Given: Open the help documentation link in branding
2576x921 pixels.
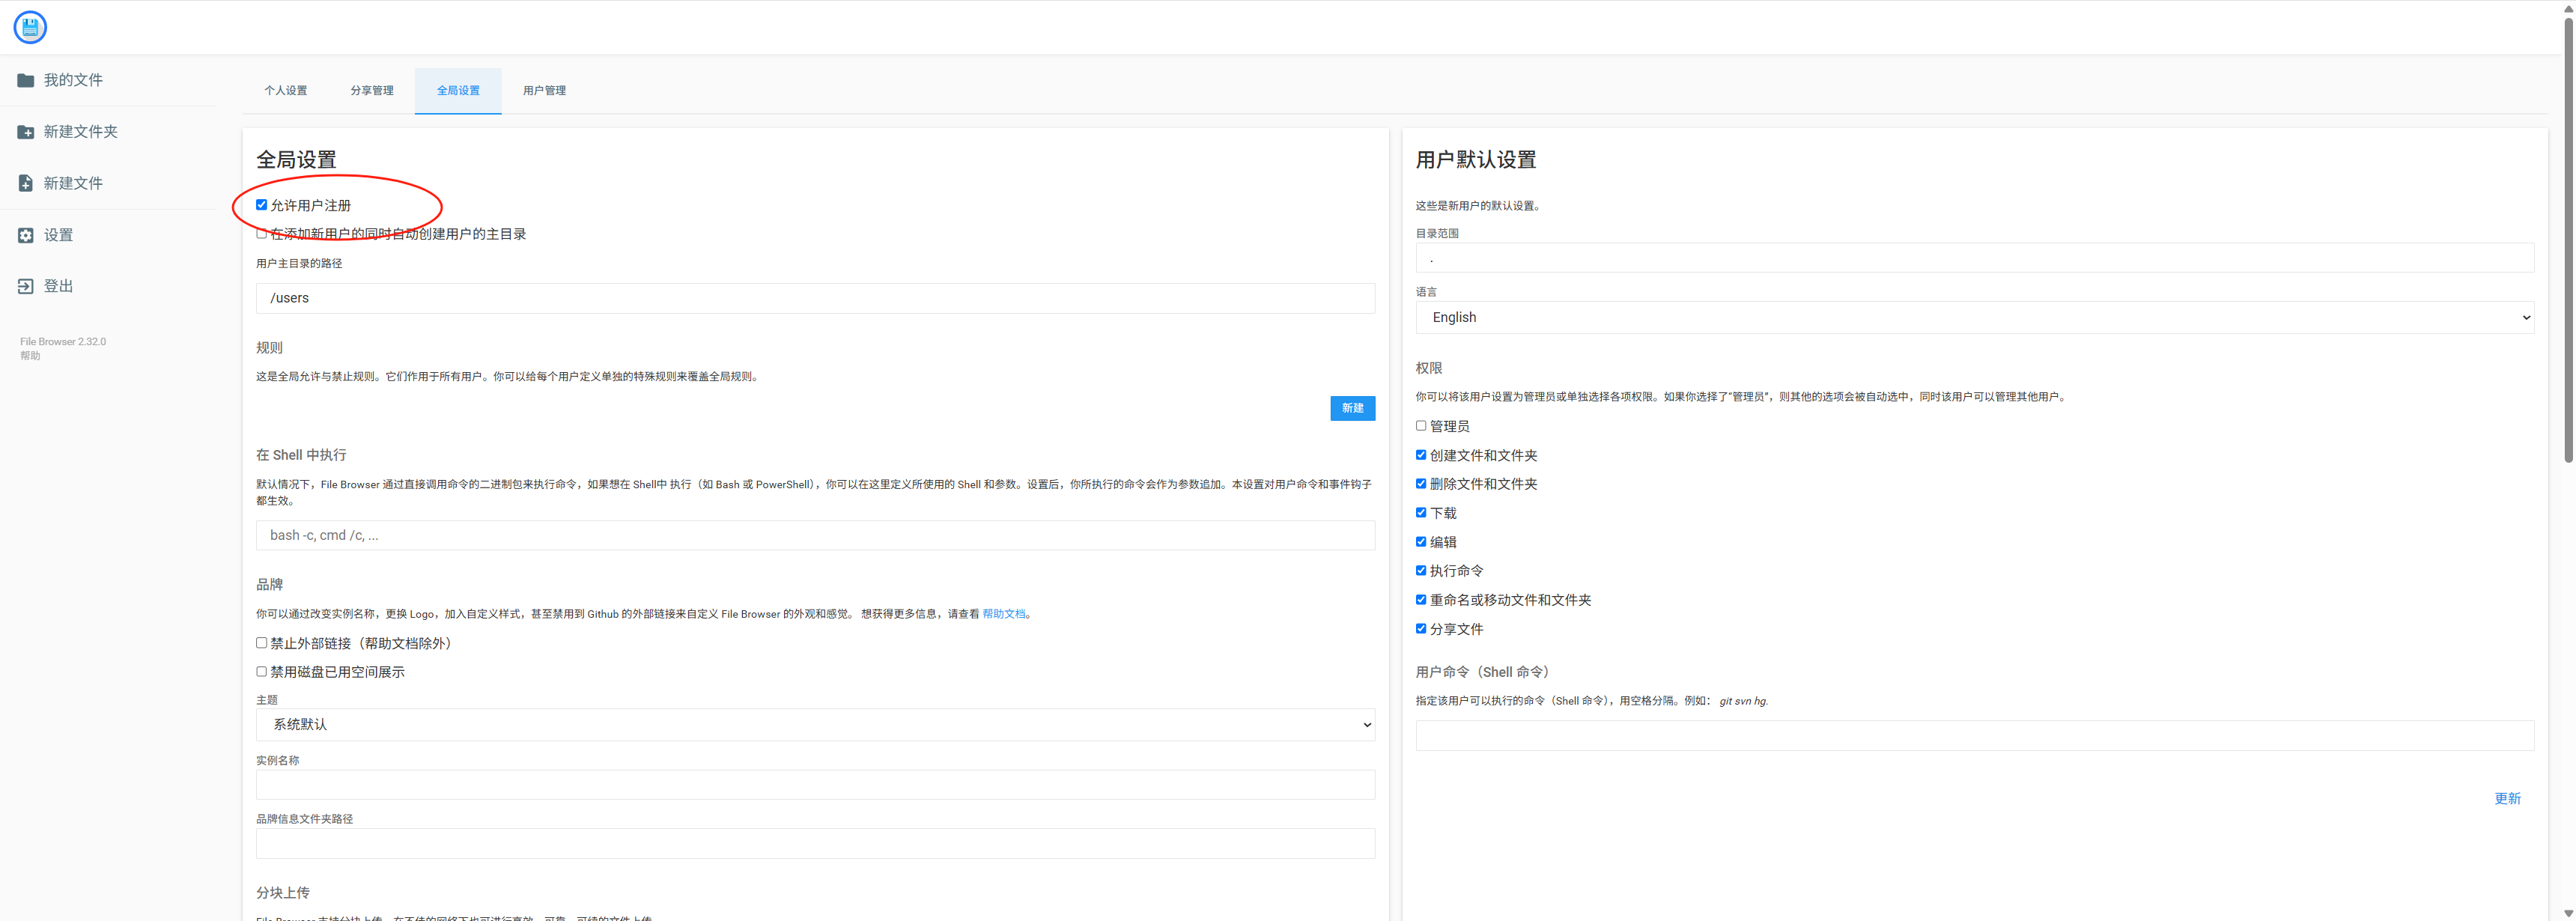Looking at the screenshot, I should pos(1003,614).
